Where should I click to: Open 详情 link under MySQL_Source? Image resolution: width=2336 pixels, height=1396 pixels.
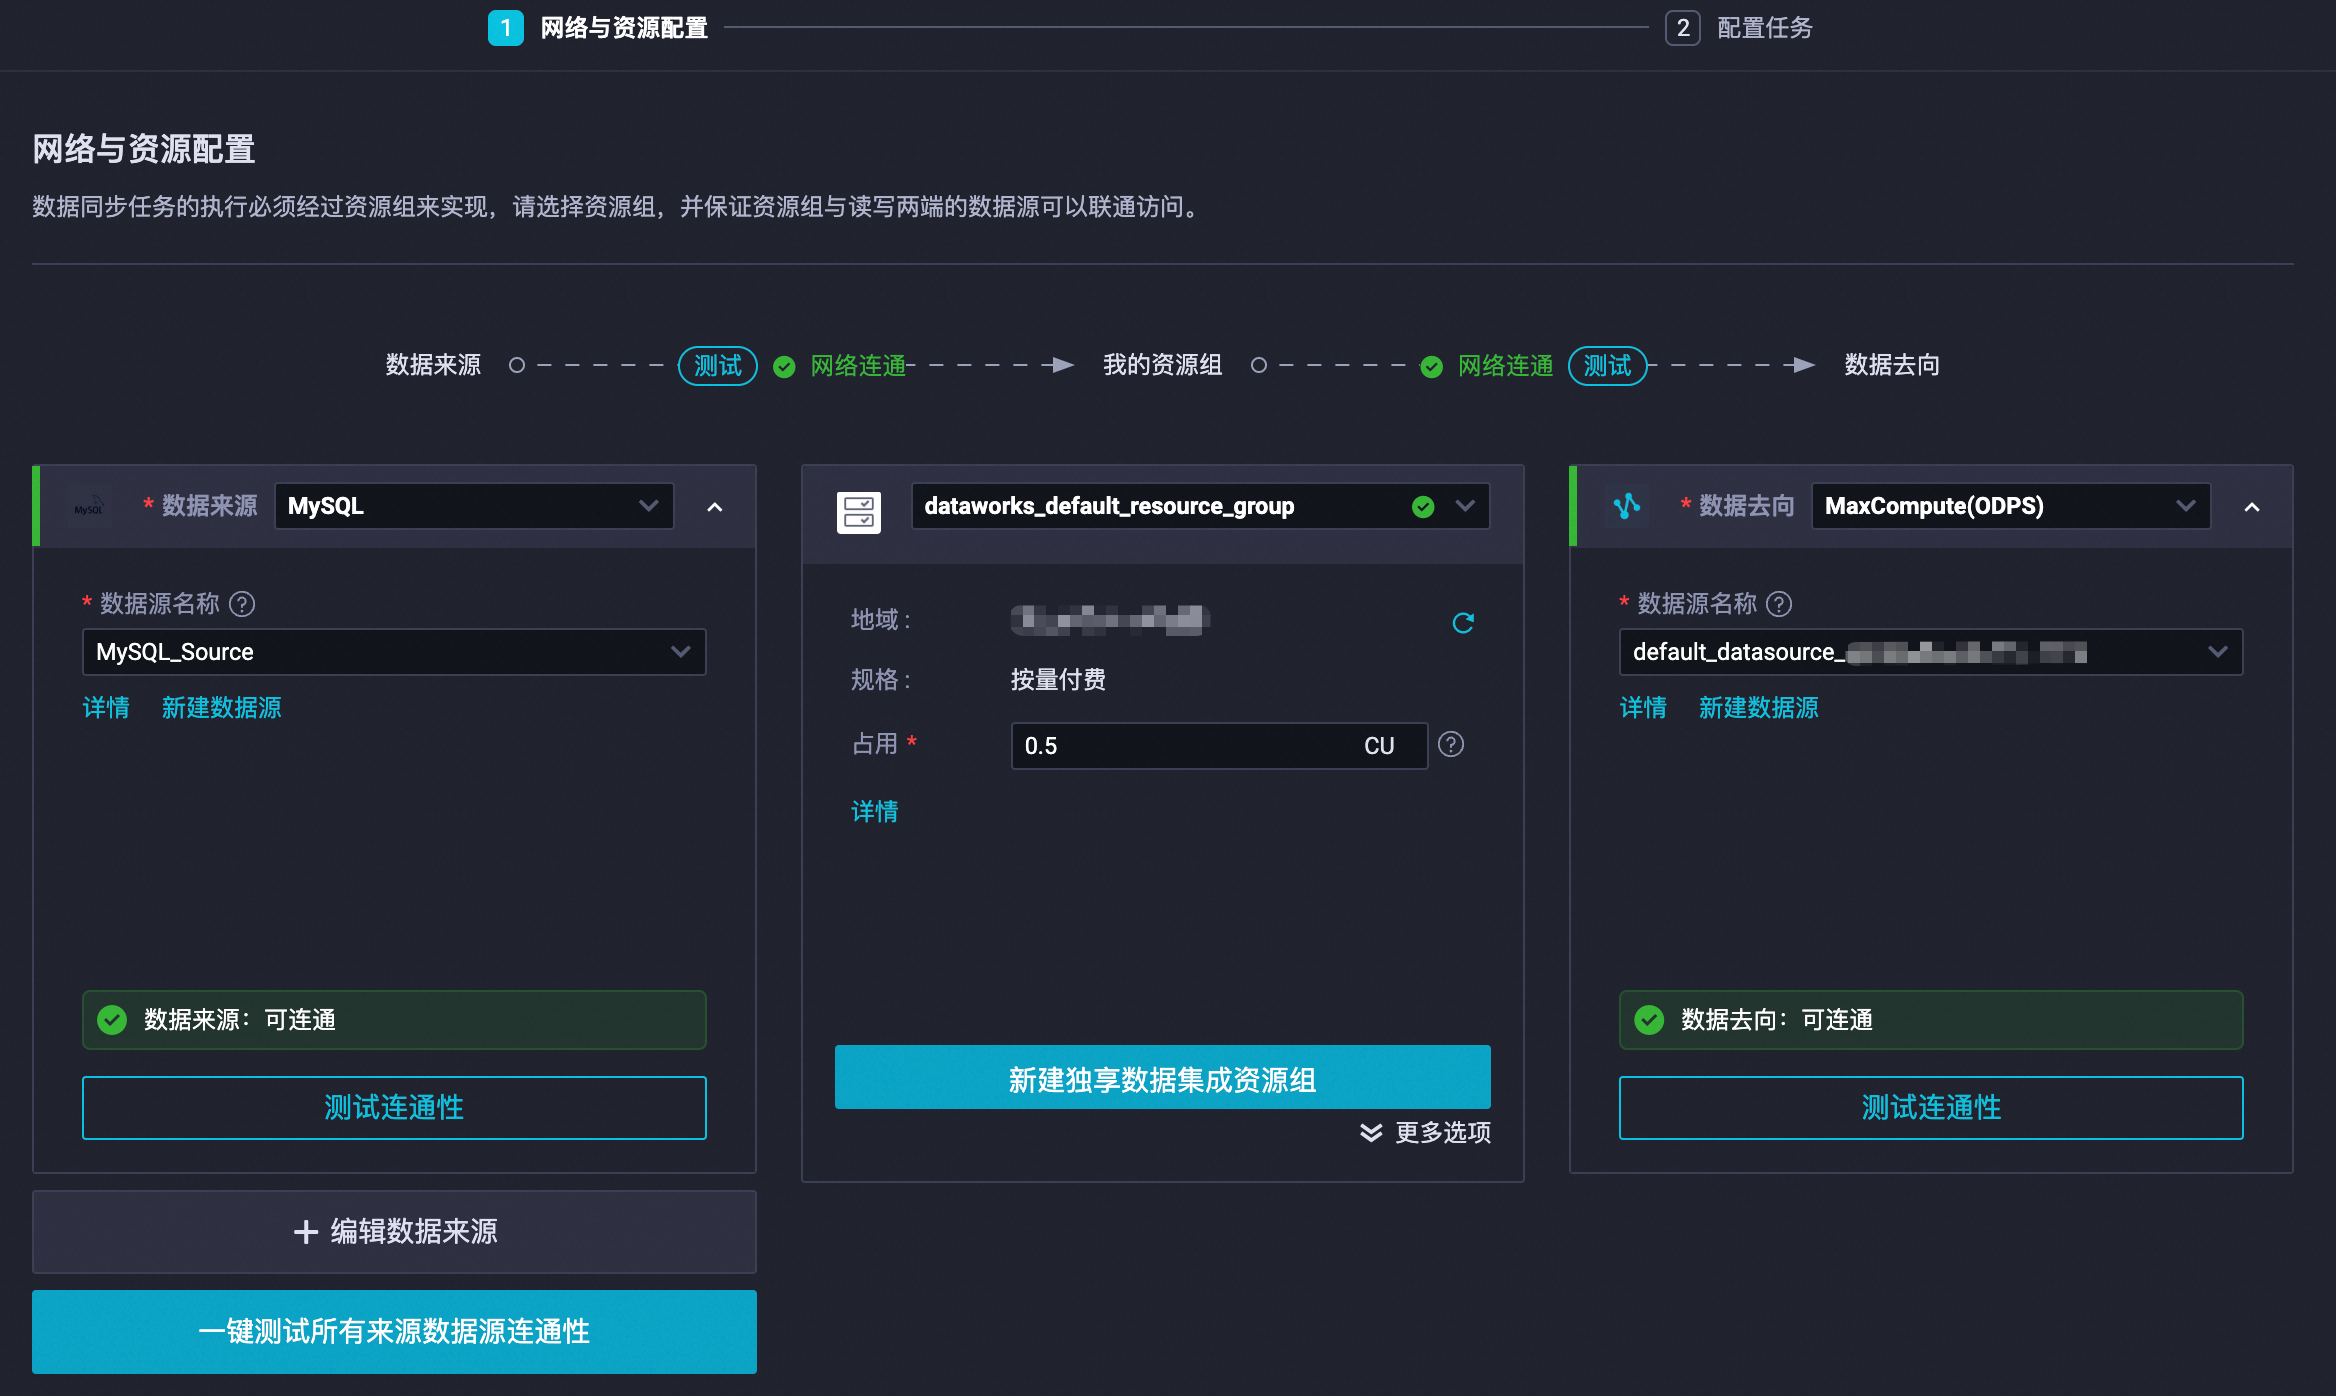click(106, 708)
